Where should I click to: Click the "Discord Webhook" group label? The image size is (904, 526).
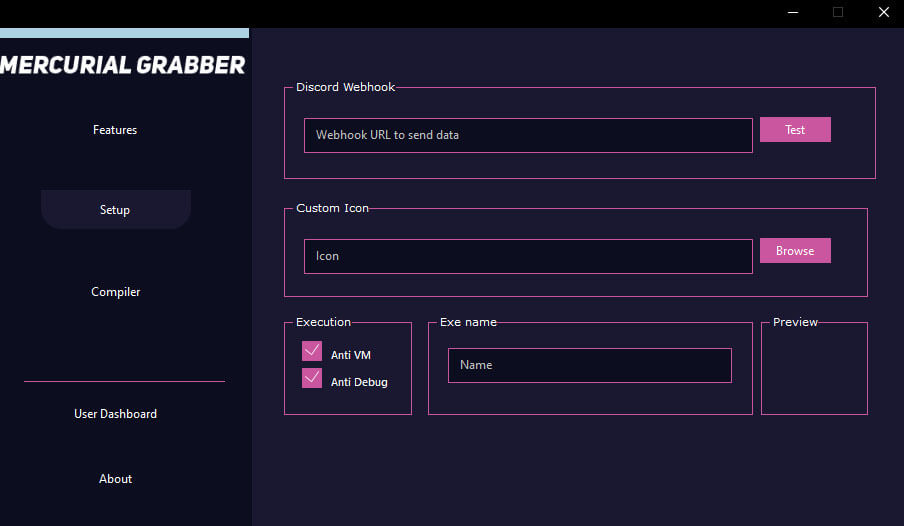345,87
